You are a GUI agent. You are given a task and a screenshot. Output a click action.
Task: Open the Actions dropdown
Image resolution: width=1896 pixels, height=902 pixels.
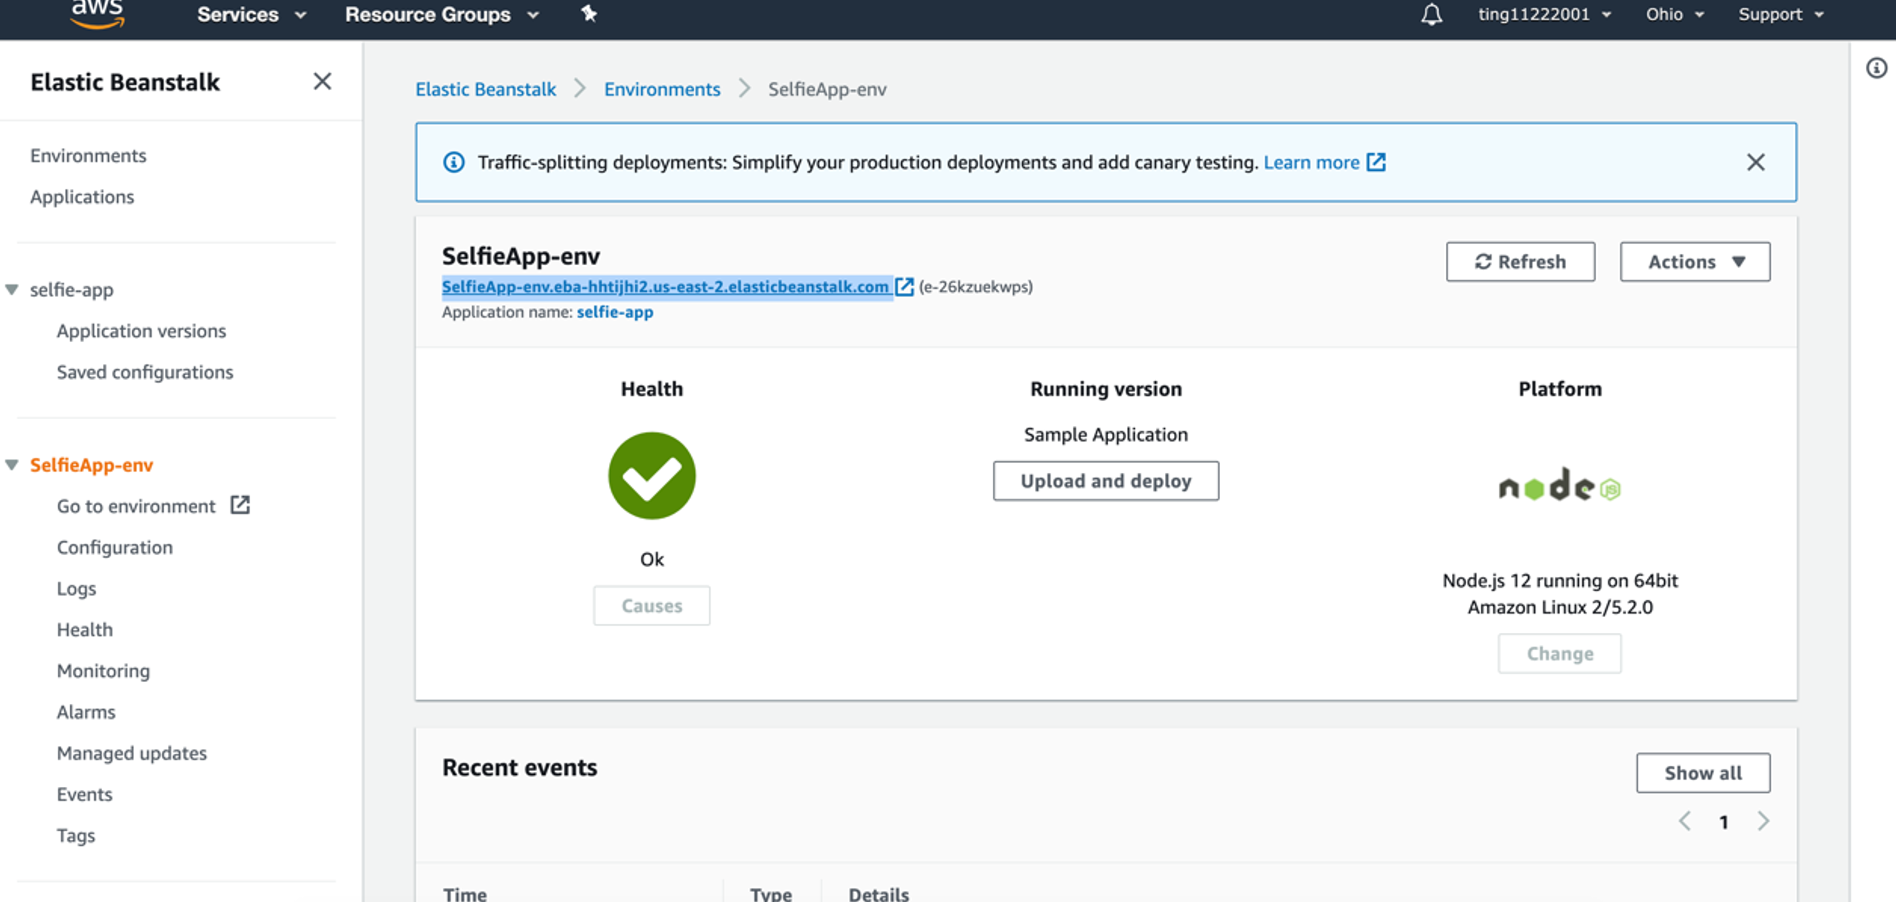tap(1694, 261)
